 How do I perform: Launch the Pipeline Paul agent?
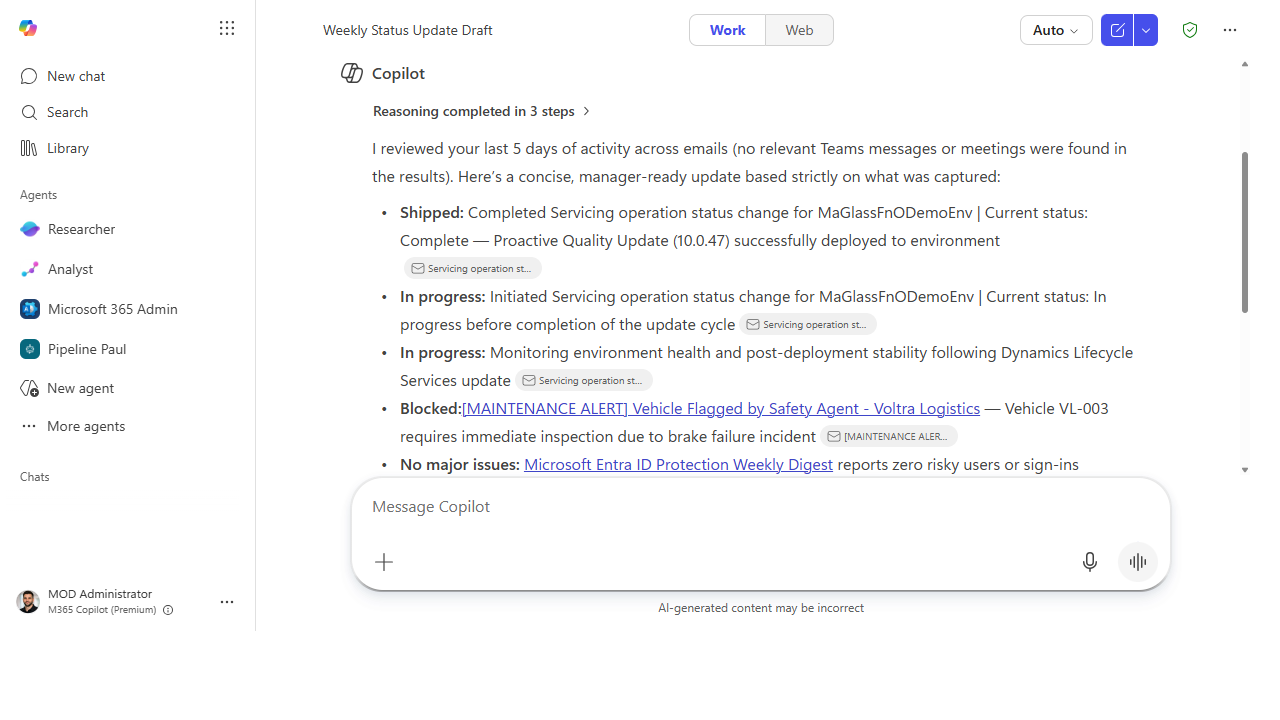point(86,349)
